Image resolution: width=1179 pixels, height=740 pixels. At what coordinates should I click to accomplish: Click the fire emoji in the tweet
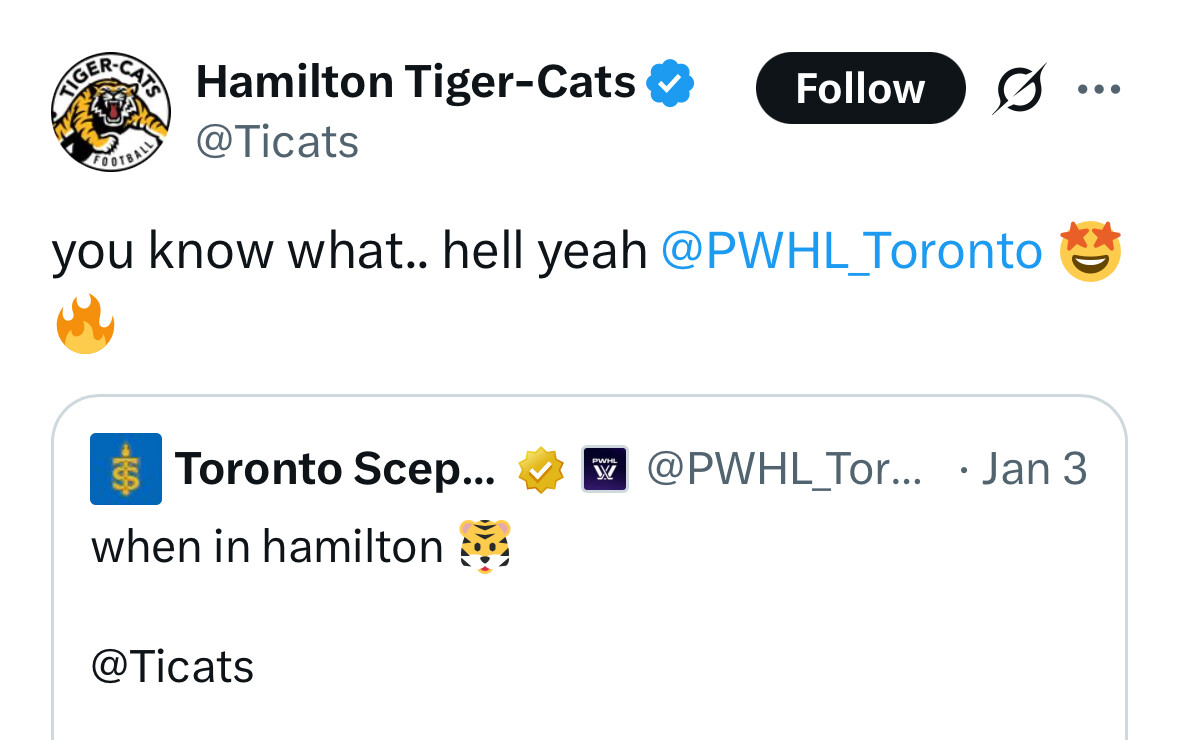click(85, 324)
